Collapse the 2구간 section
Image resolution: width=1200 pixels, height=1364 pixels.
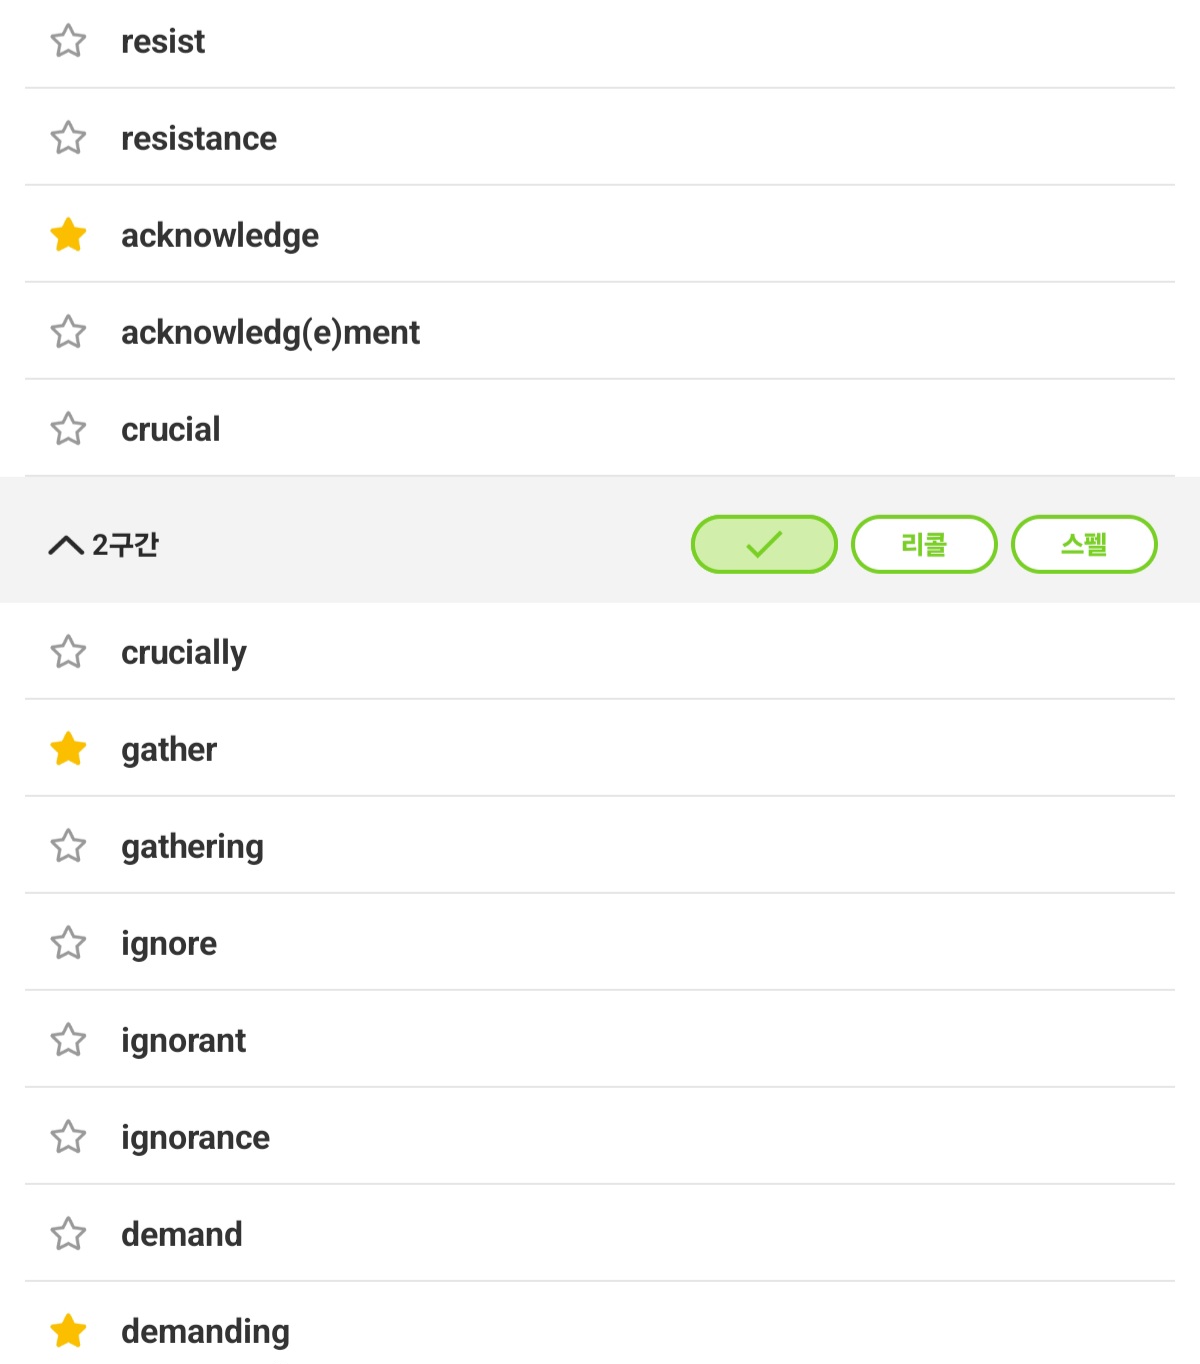(66, 545)
